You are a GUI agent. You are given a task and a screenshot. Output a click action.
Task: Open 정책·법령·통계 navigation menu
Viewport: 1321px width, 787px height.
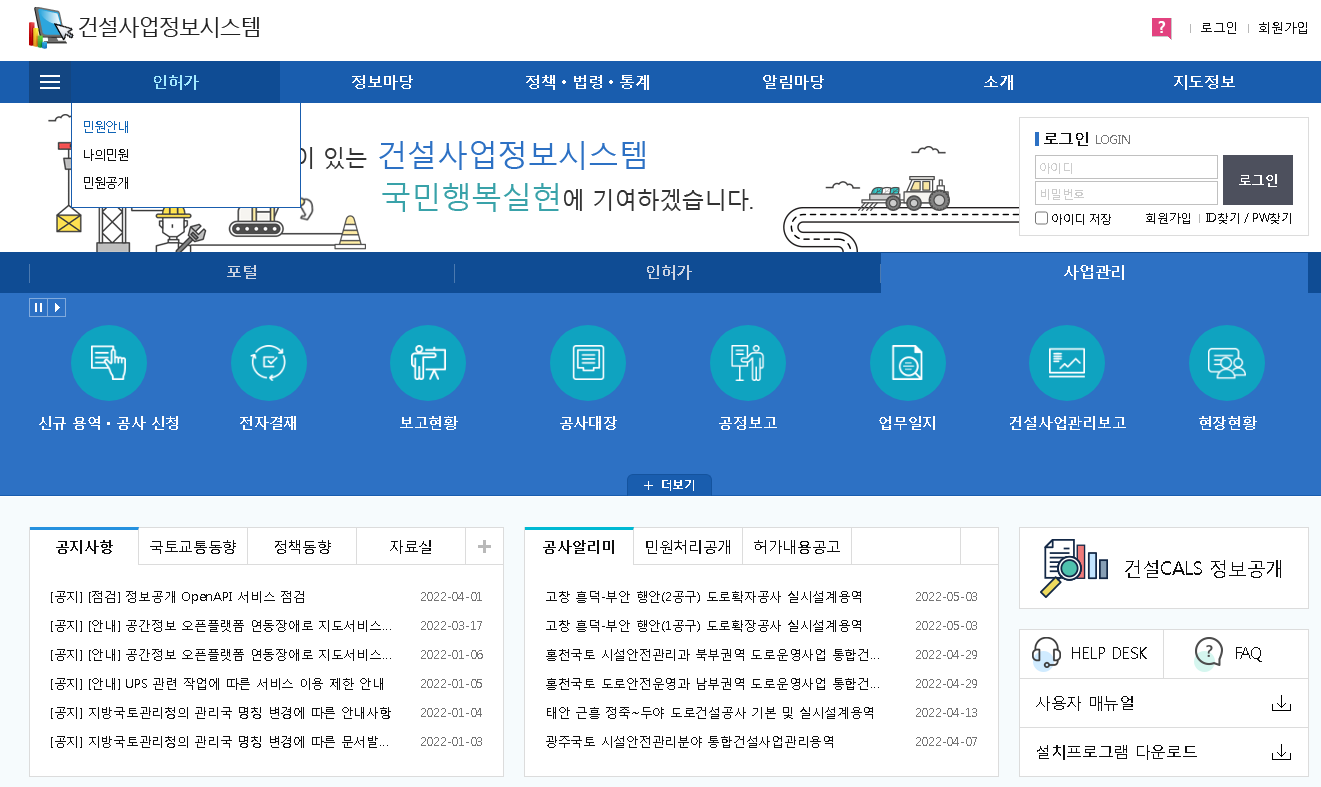587,82
